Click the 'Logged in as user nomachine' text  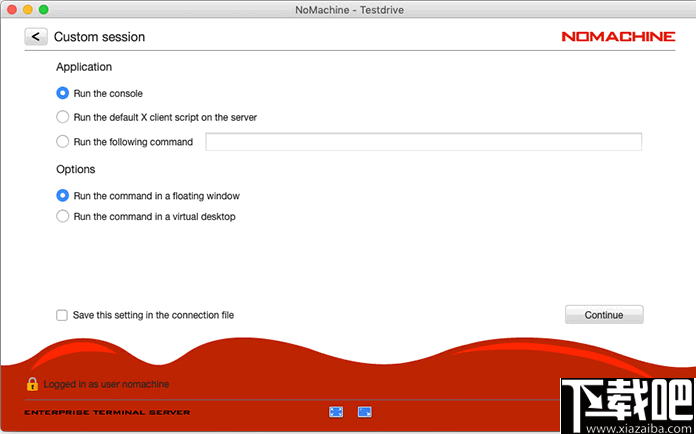coord(106,384)
